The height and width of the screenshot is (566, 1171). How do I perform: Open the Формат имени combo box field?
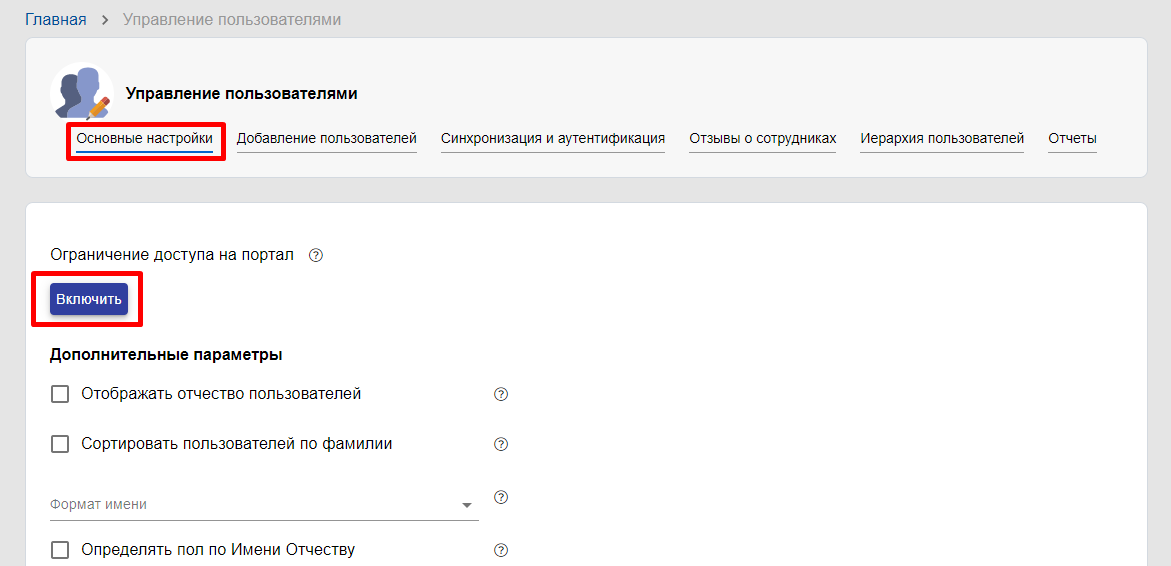[264, 505]
